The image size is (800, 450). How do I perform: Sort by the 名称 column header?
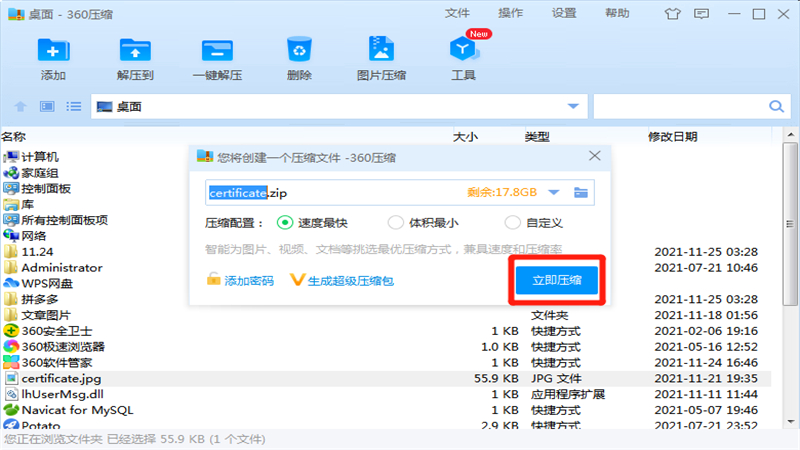click(14, 136)
